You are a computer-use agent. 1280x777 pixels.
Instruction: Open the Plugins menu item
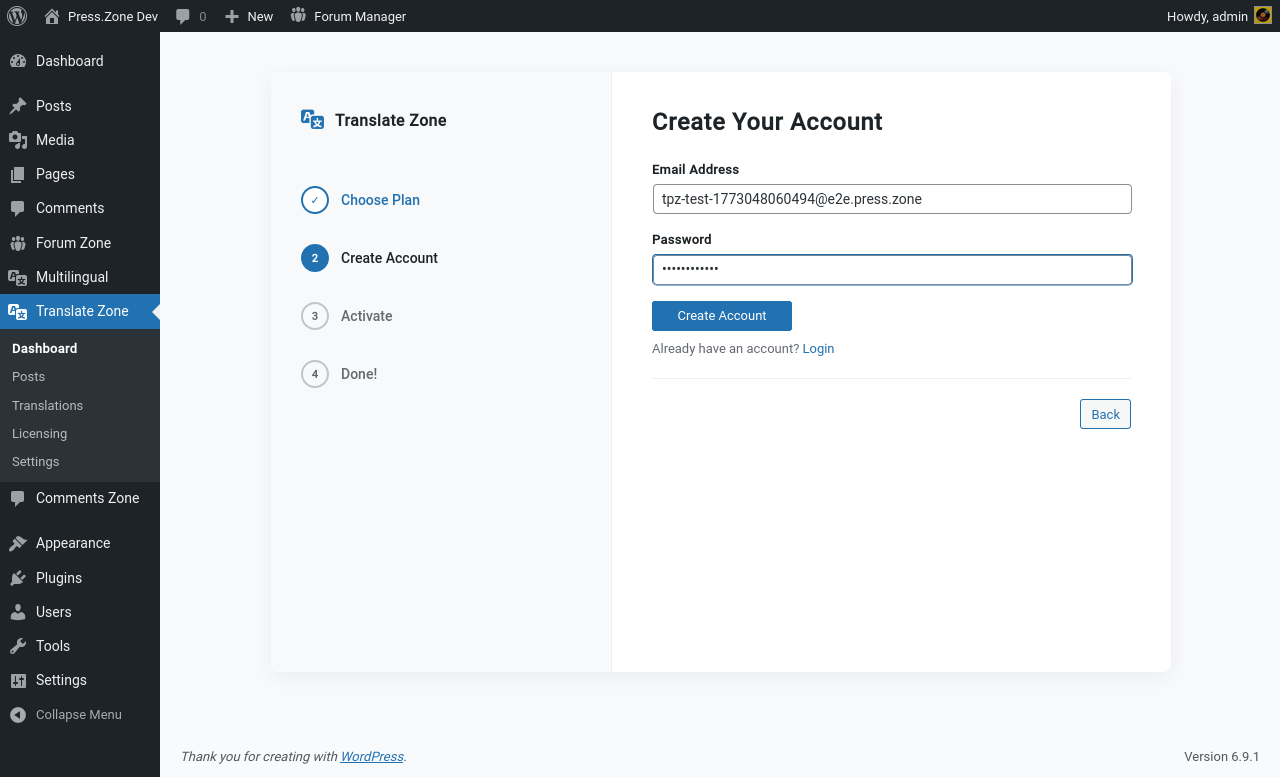[80, 578]
